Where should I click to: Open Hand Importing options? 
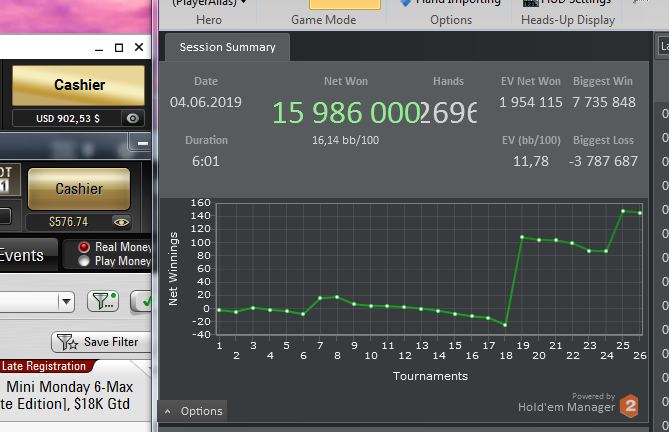(x=451, y=3)
